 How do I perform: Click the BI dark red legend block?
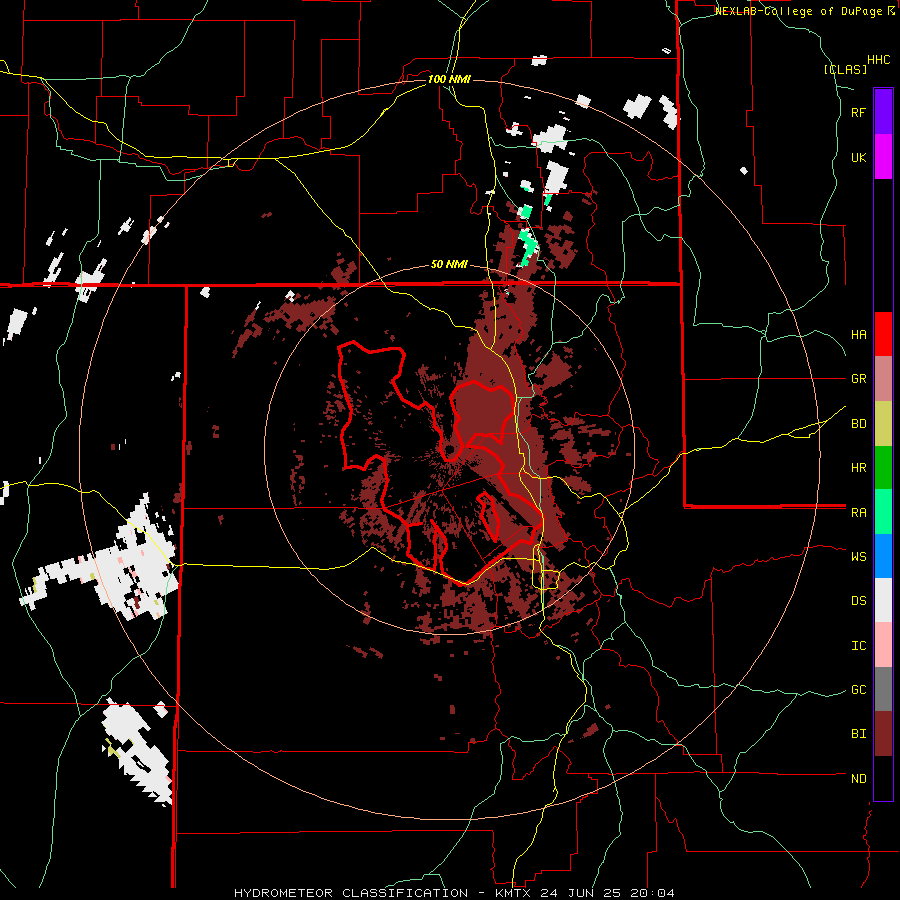pos(883,734)
